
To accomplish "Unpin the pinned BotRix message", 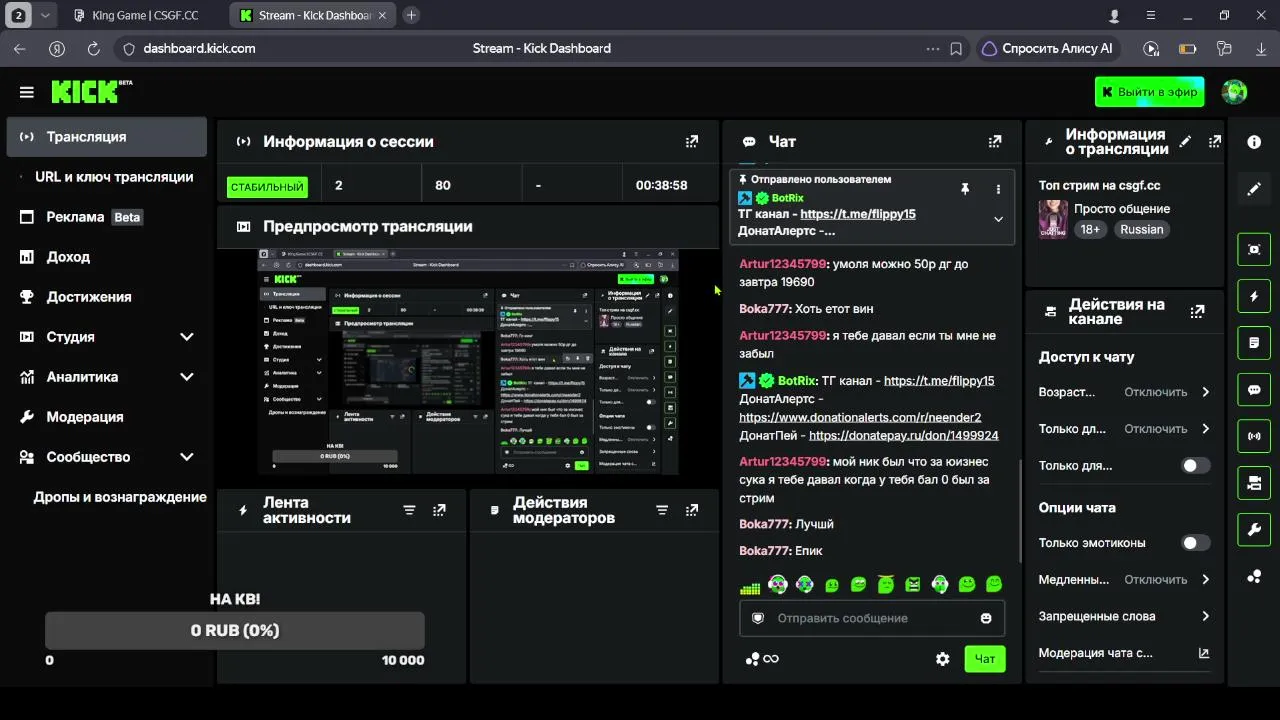I will [965, 188].
